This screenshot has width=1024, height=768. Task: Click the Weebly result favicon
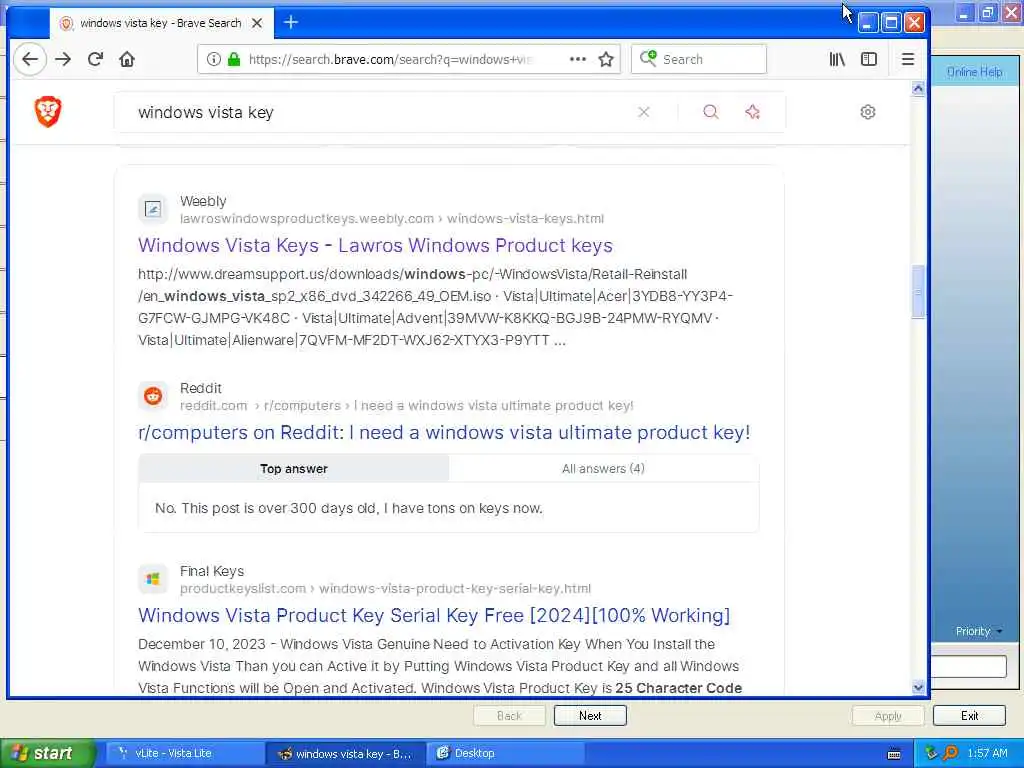[x=153, y=209]
